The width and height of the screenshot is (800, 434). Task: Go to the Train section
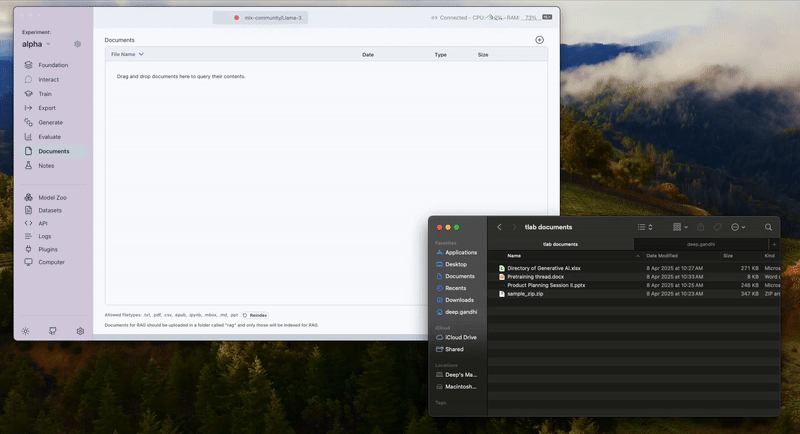point(44,93)
